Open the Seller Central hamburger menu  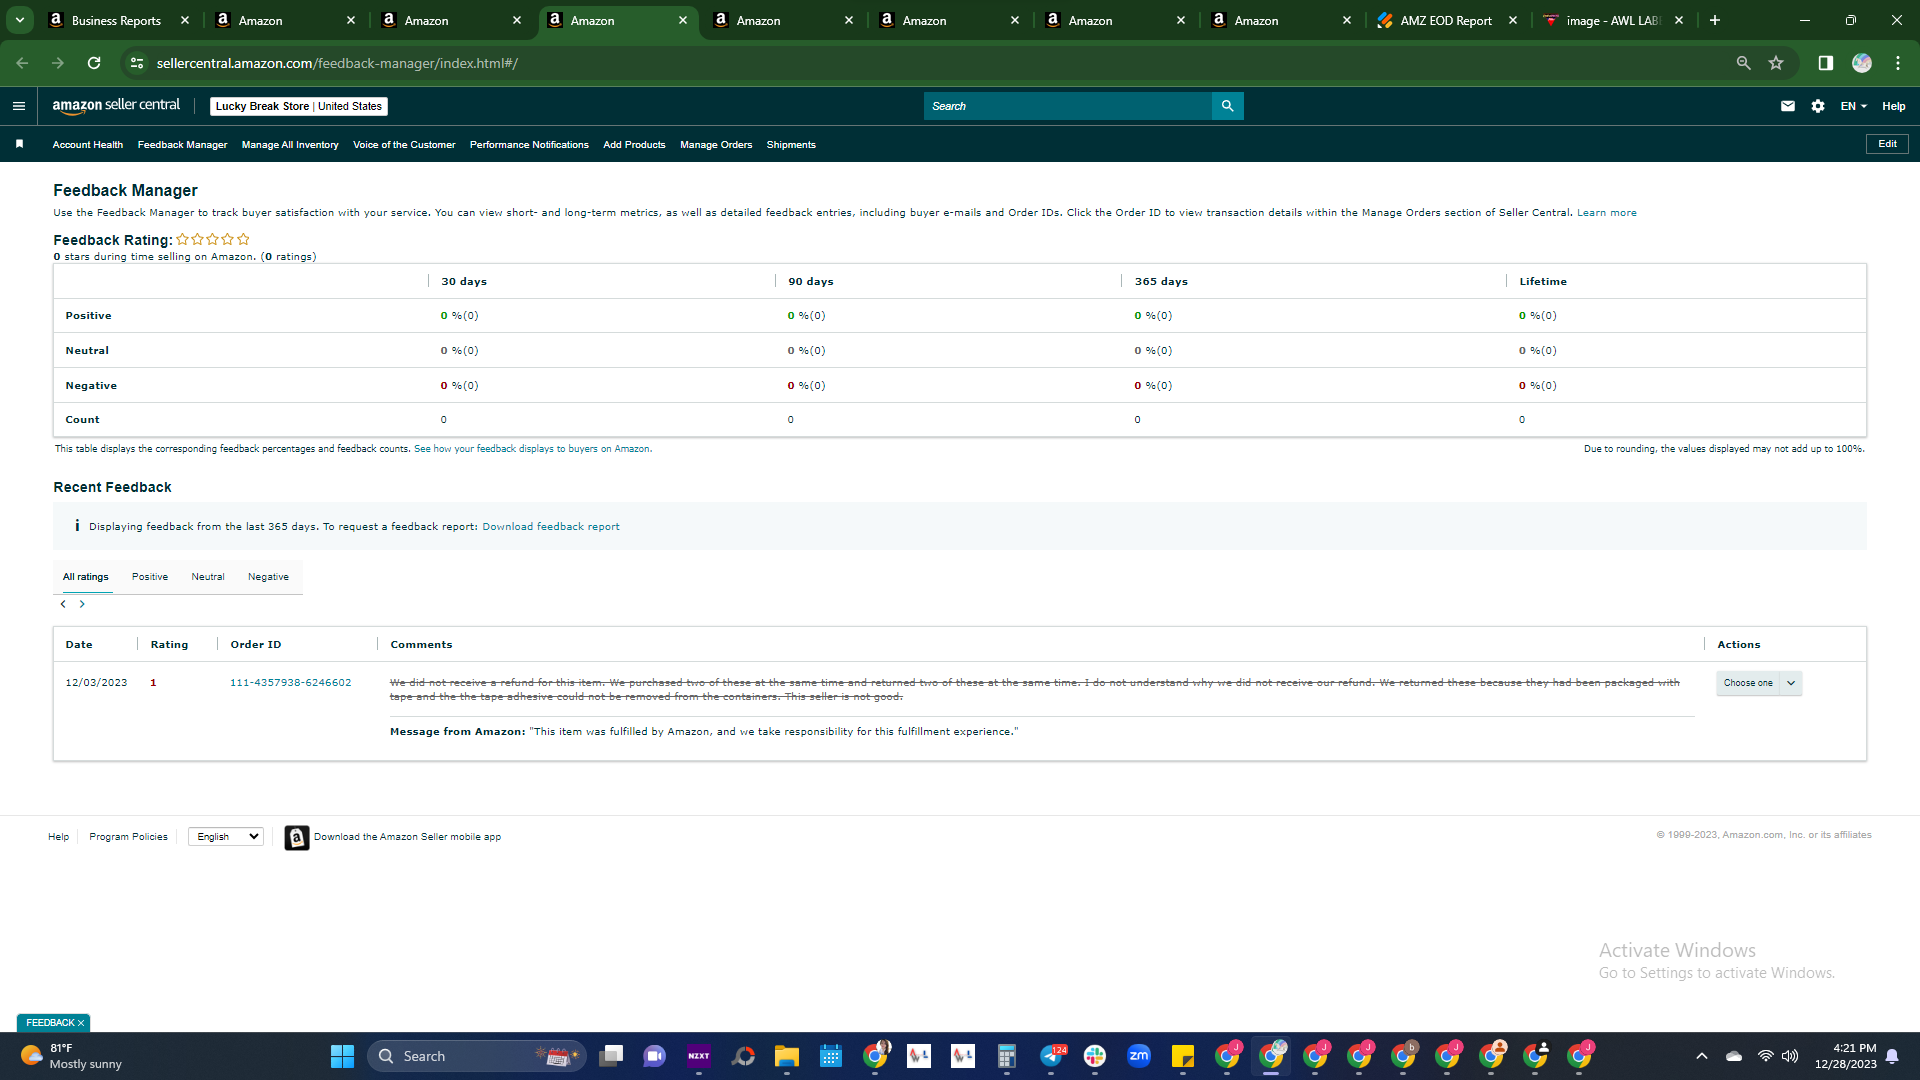[19, 106]
